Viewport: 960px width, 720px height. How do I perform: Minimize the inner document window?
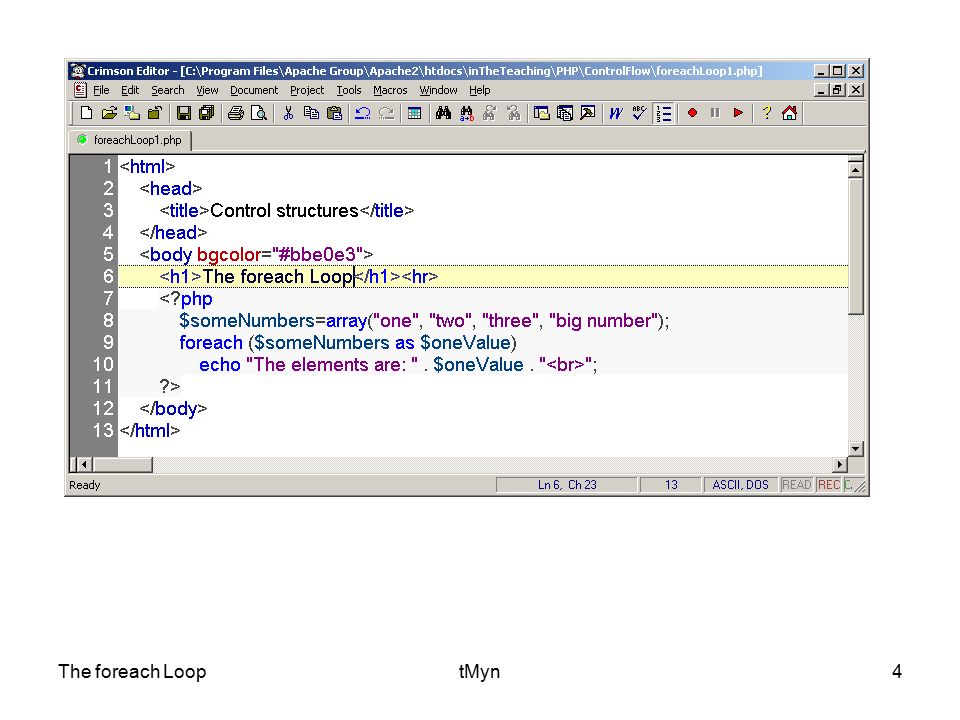(x=822, y=90)
